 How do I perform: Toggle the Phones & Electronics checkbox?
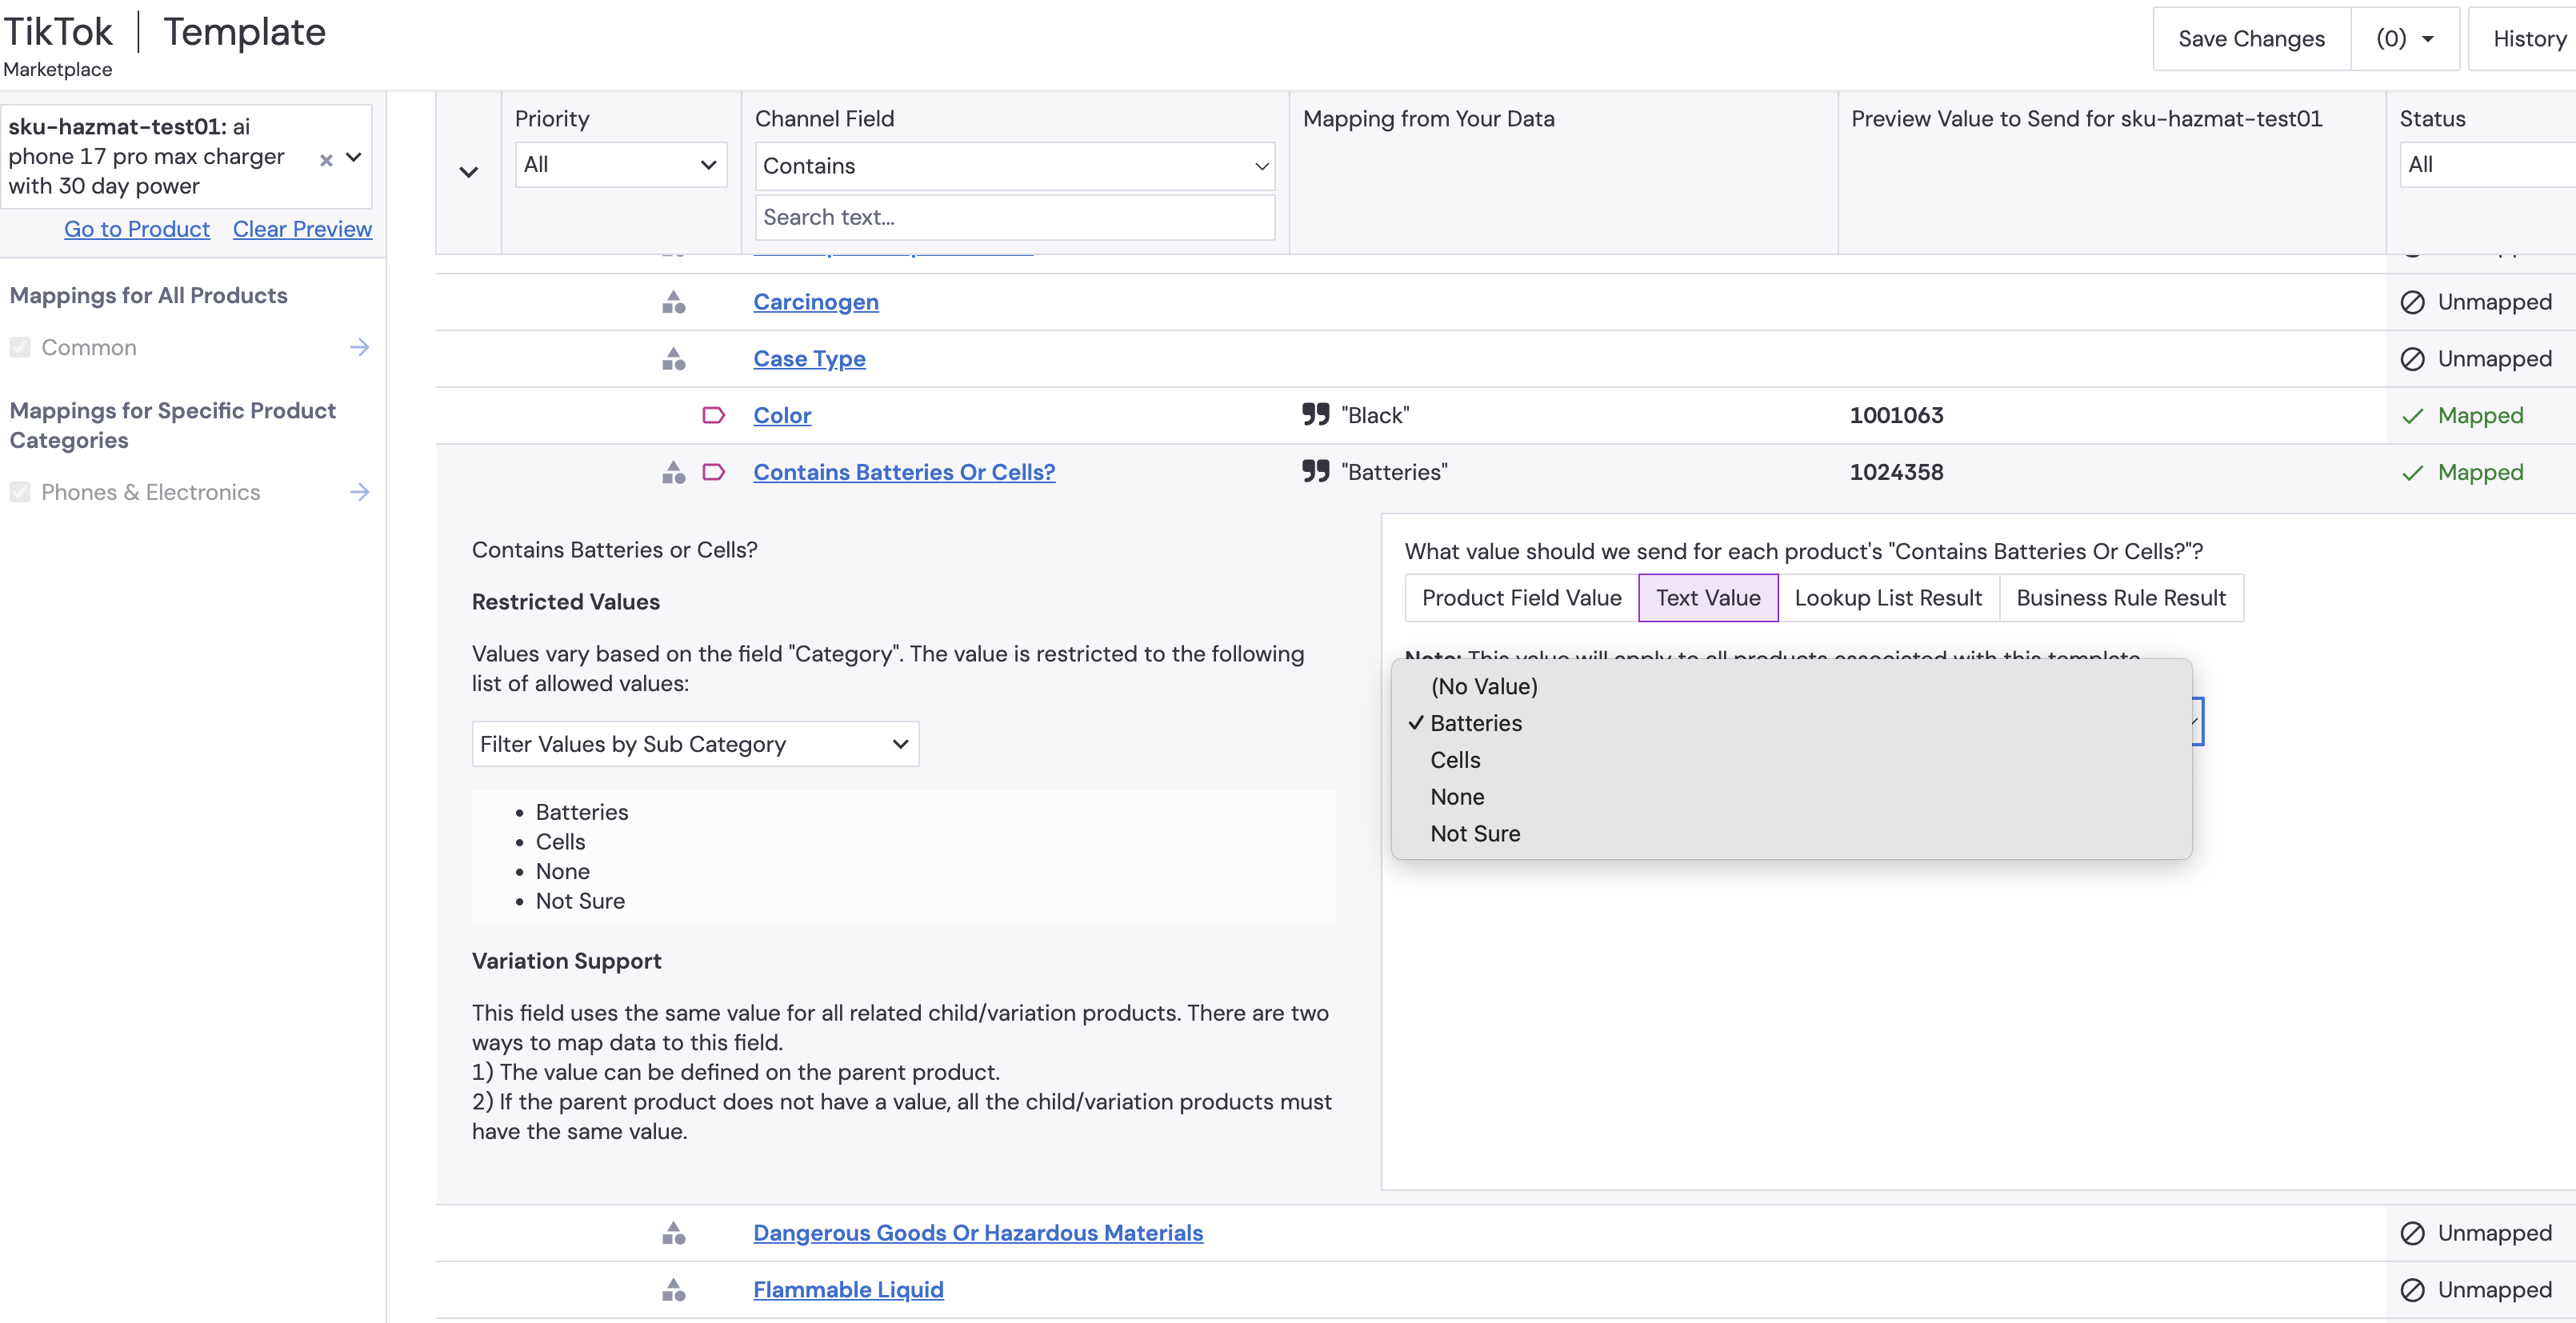click(x=20, y=492)
